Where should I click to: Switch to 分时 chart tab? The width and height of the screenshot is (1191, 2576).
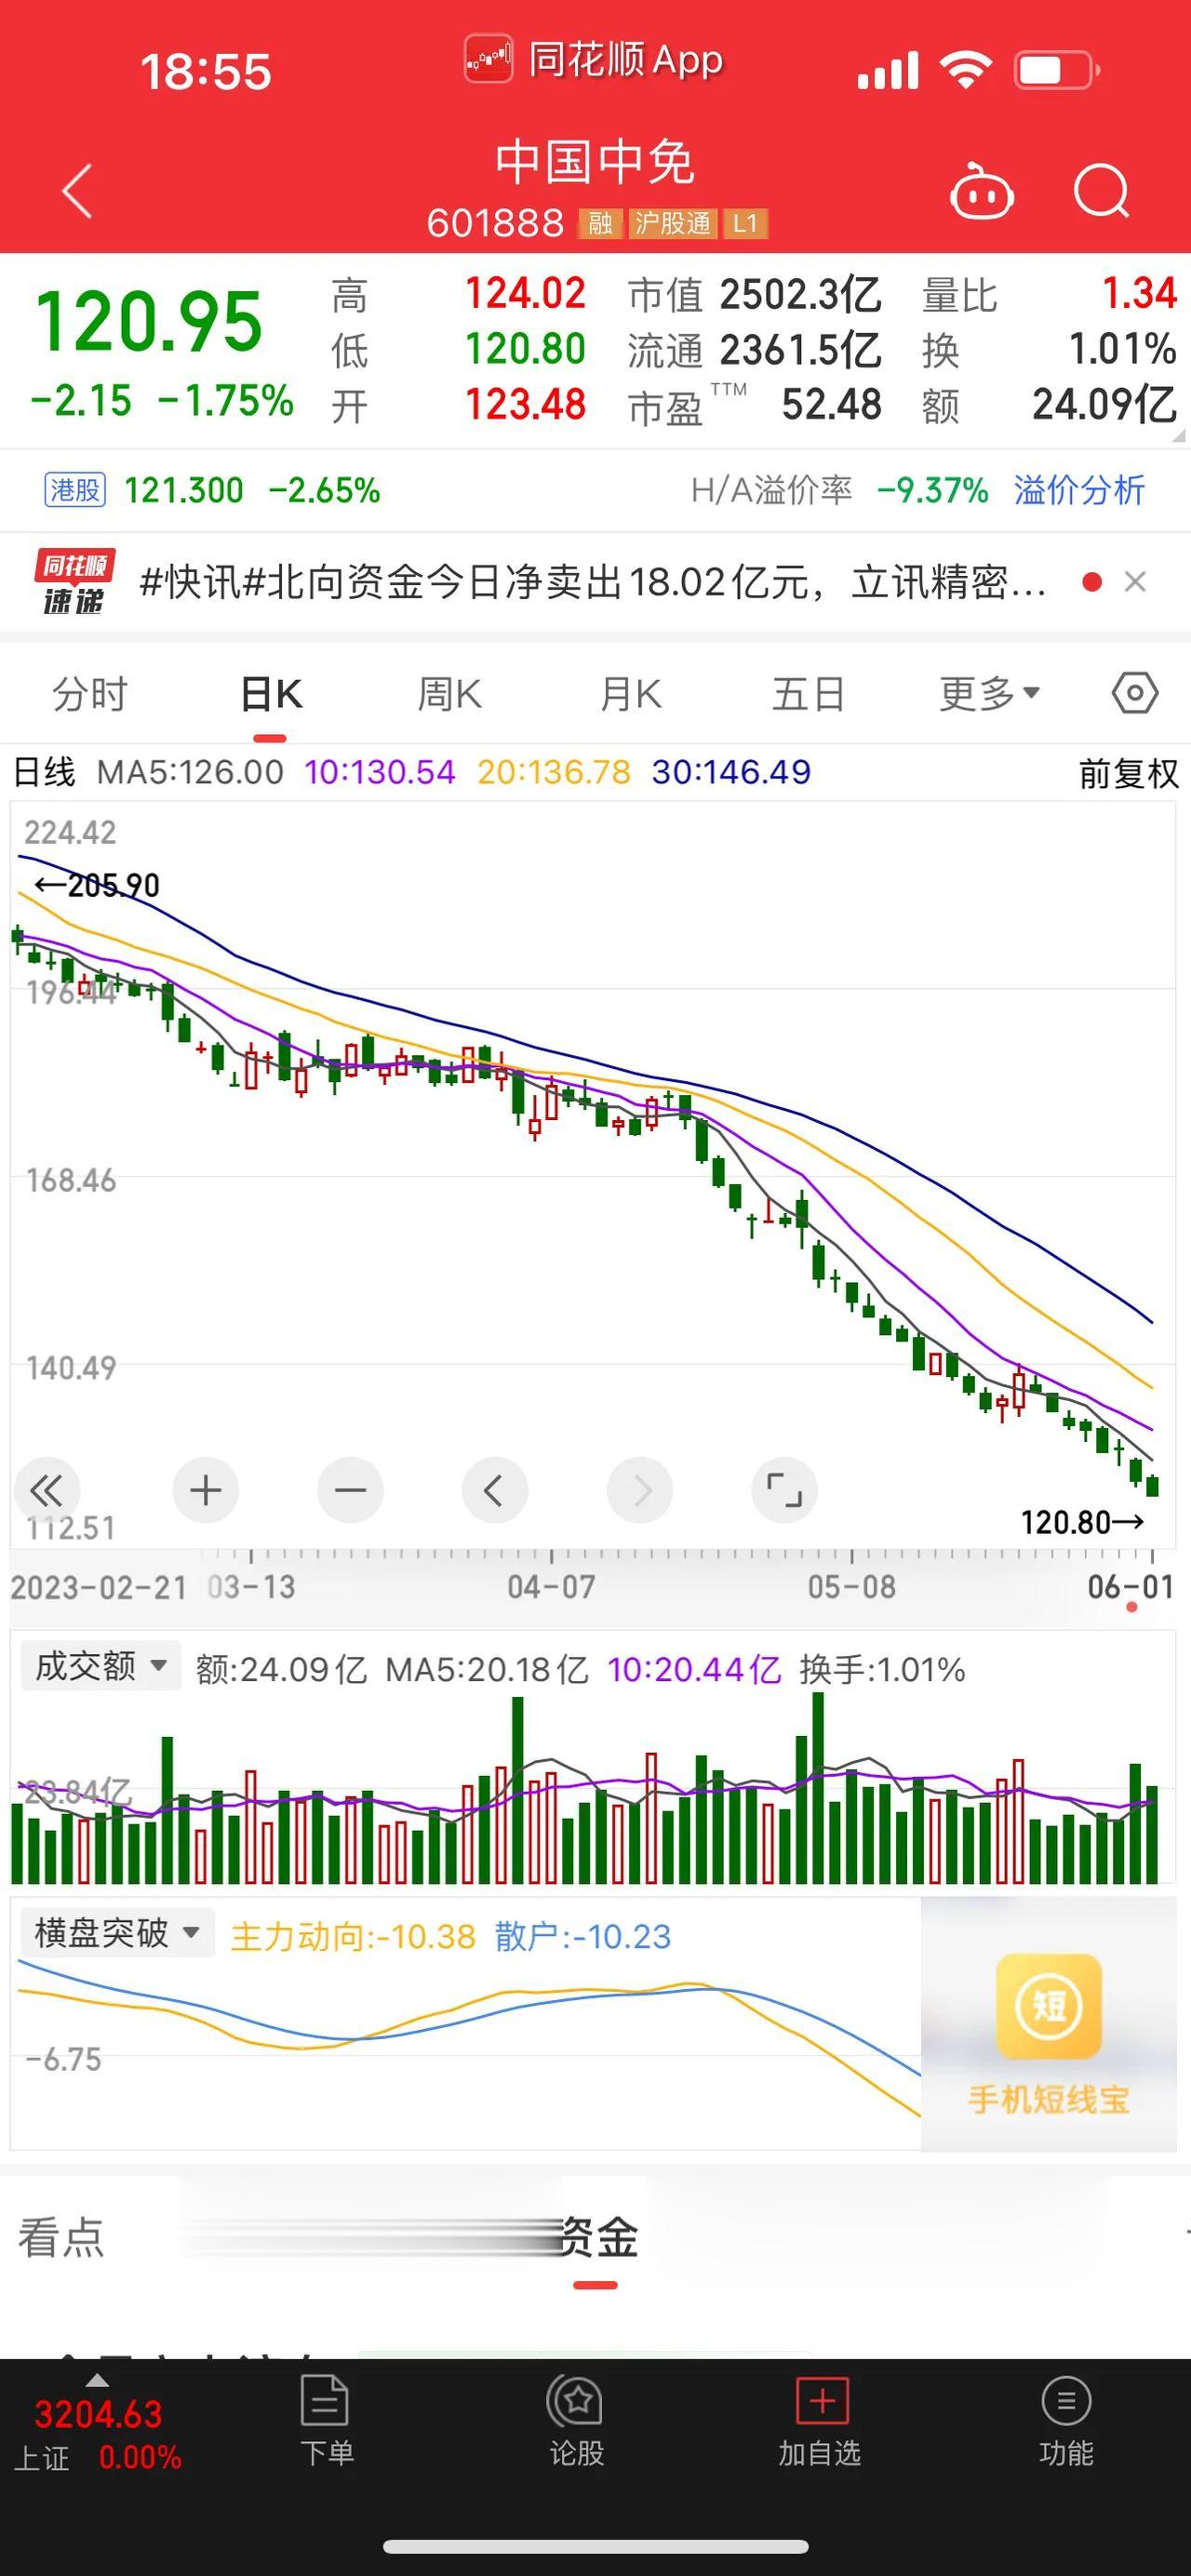(90, 694)
